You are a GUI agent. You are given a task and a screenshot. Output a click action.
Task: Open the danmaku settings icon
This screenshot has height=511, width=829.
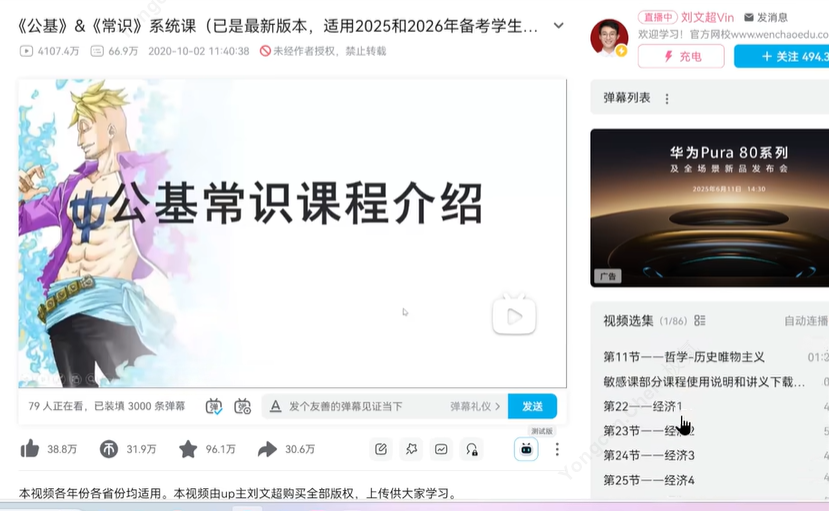[x=243, y=406]
